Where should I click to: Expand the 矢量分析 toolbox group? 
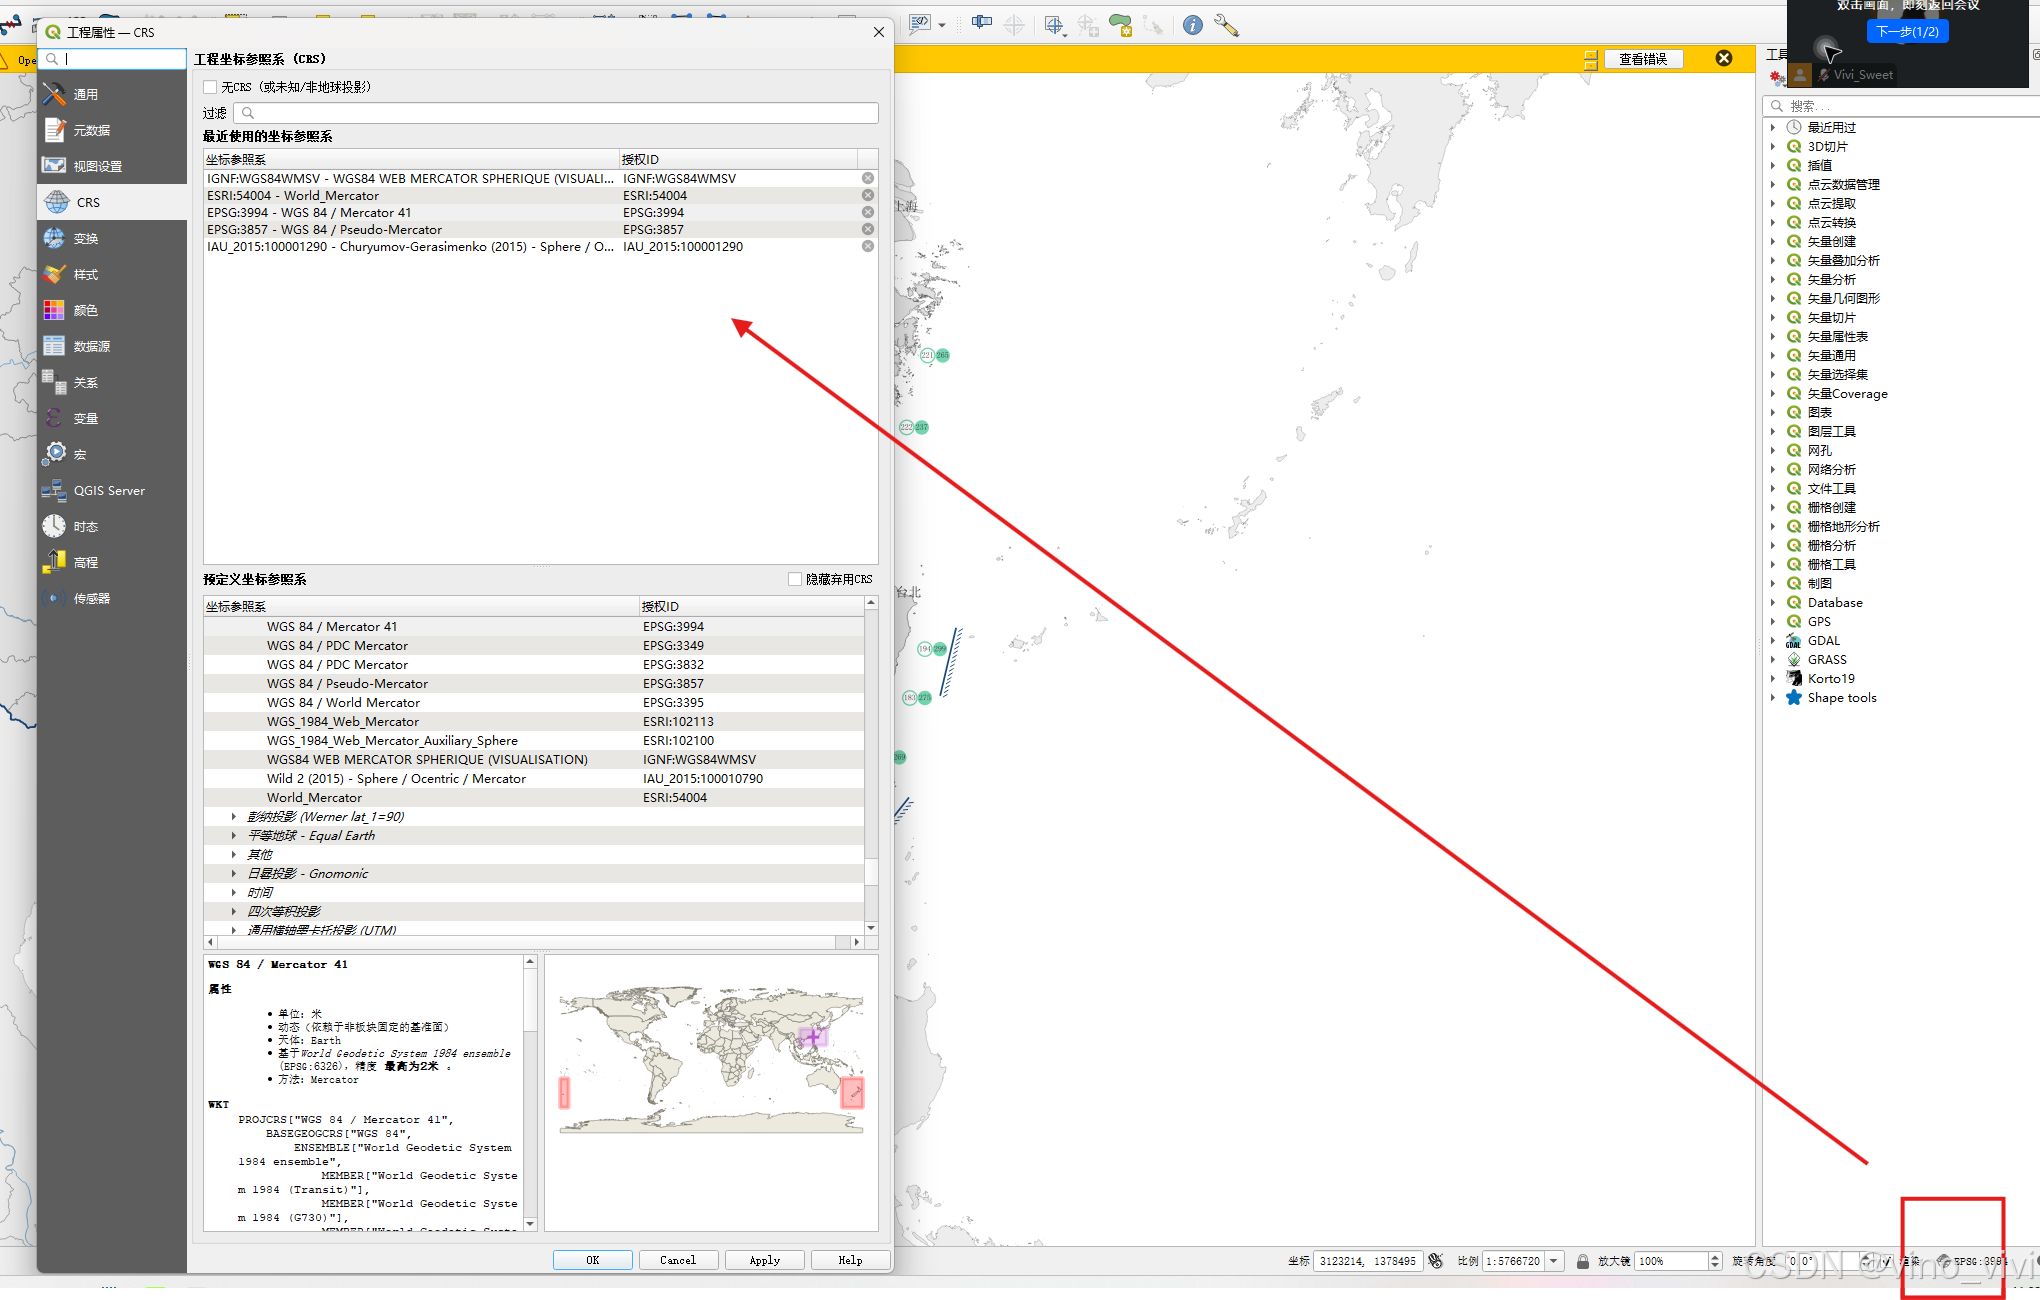click(x=1772, y=279)
